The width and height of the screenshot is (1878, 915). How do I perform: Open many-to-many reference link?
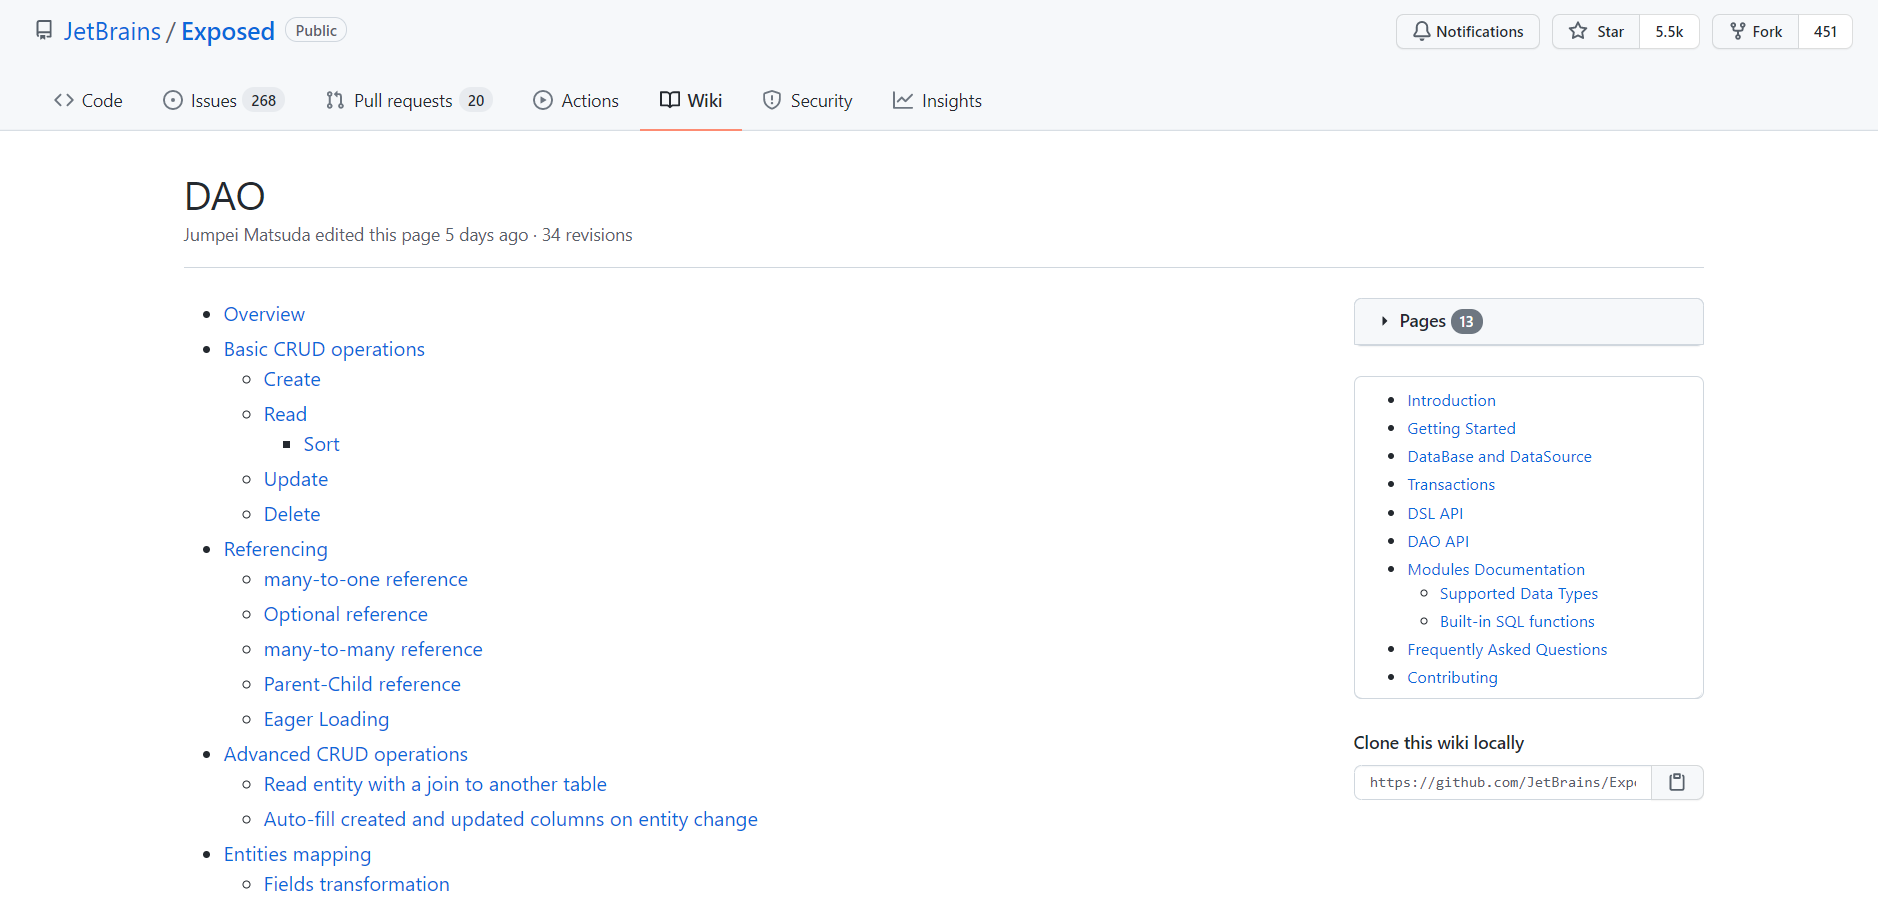click(373, 649)
